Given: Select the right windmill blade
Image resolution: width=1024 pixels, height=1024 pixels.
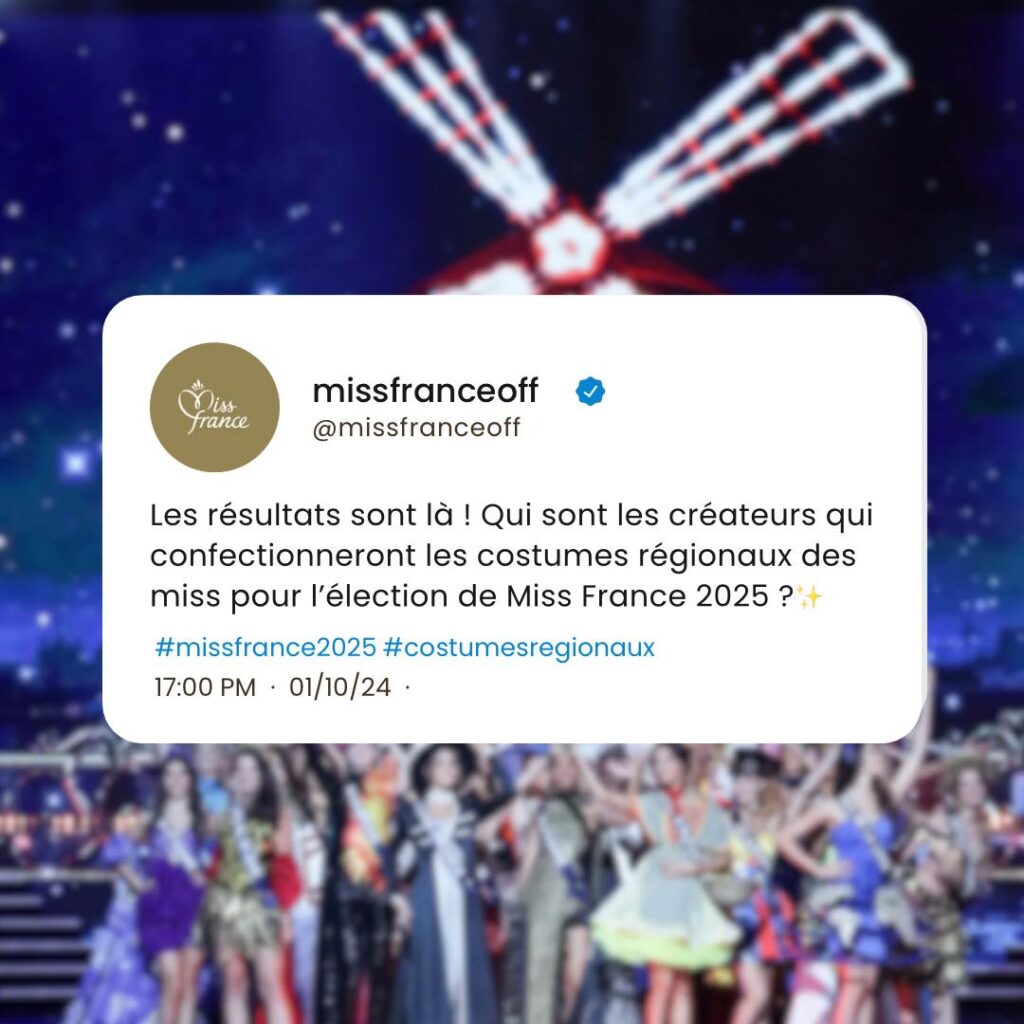Looking at the screenshot, I should [x=751, y=118].
